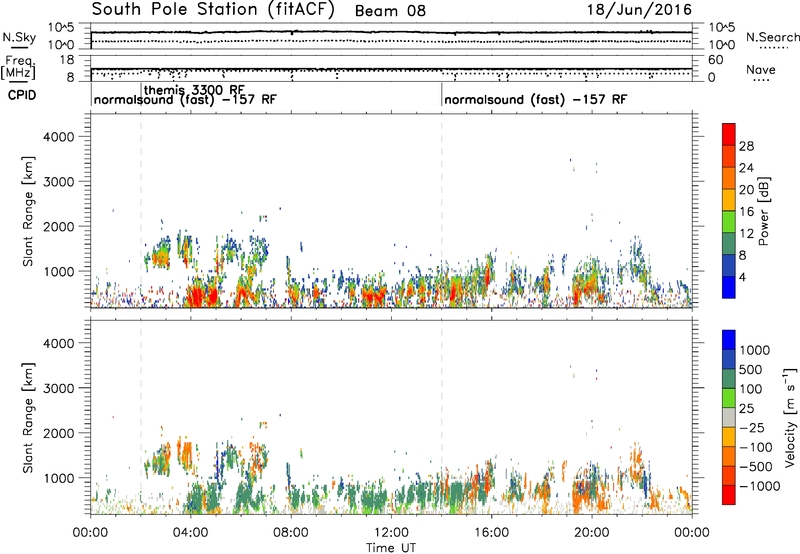
Task: Click the 12:00 time tick label
Action: 391,533
